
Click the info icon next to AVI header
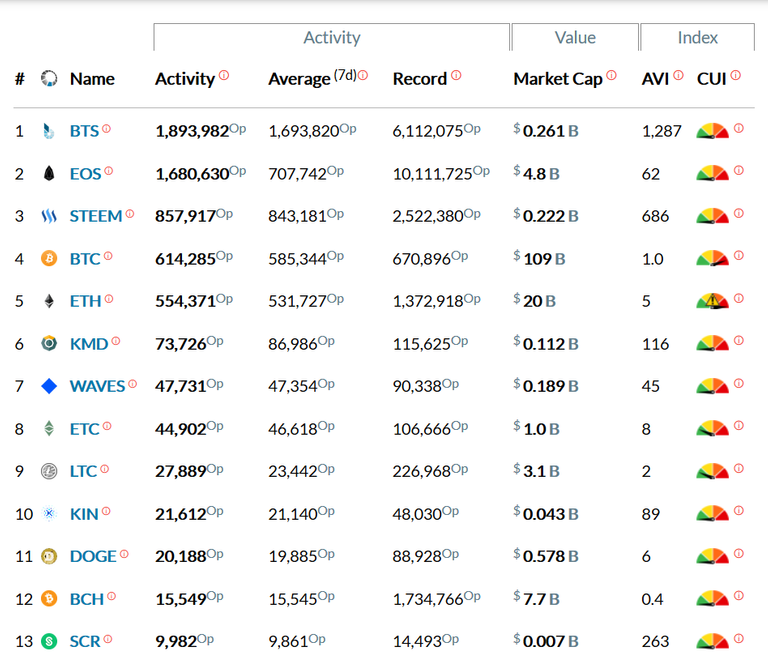tap(678, 75)
